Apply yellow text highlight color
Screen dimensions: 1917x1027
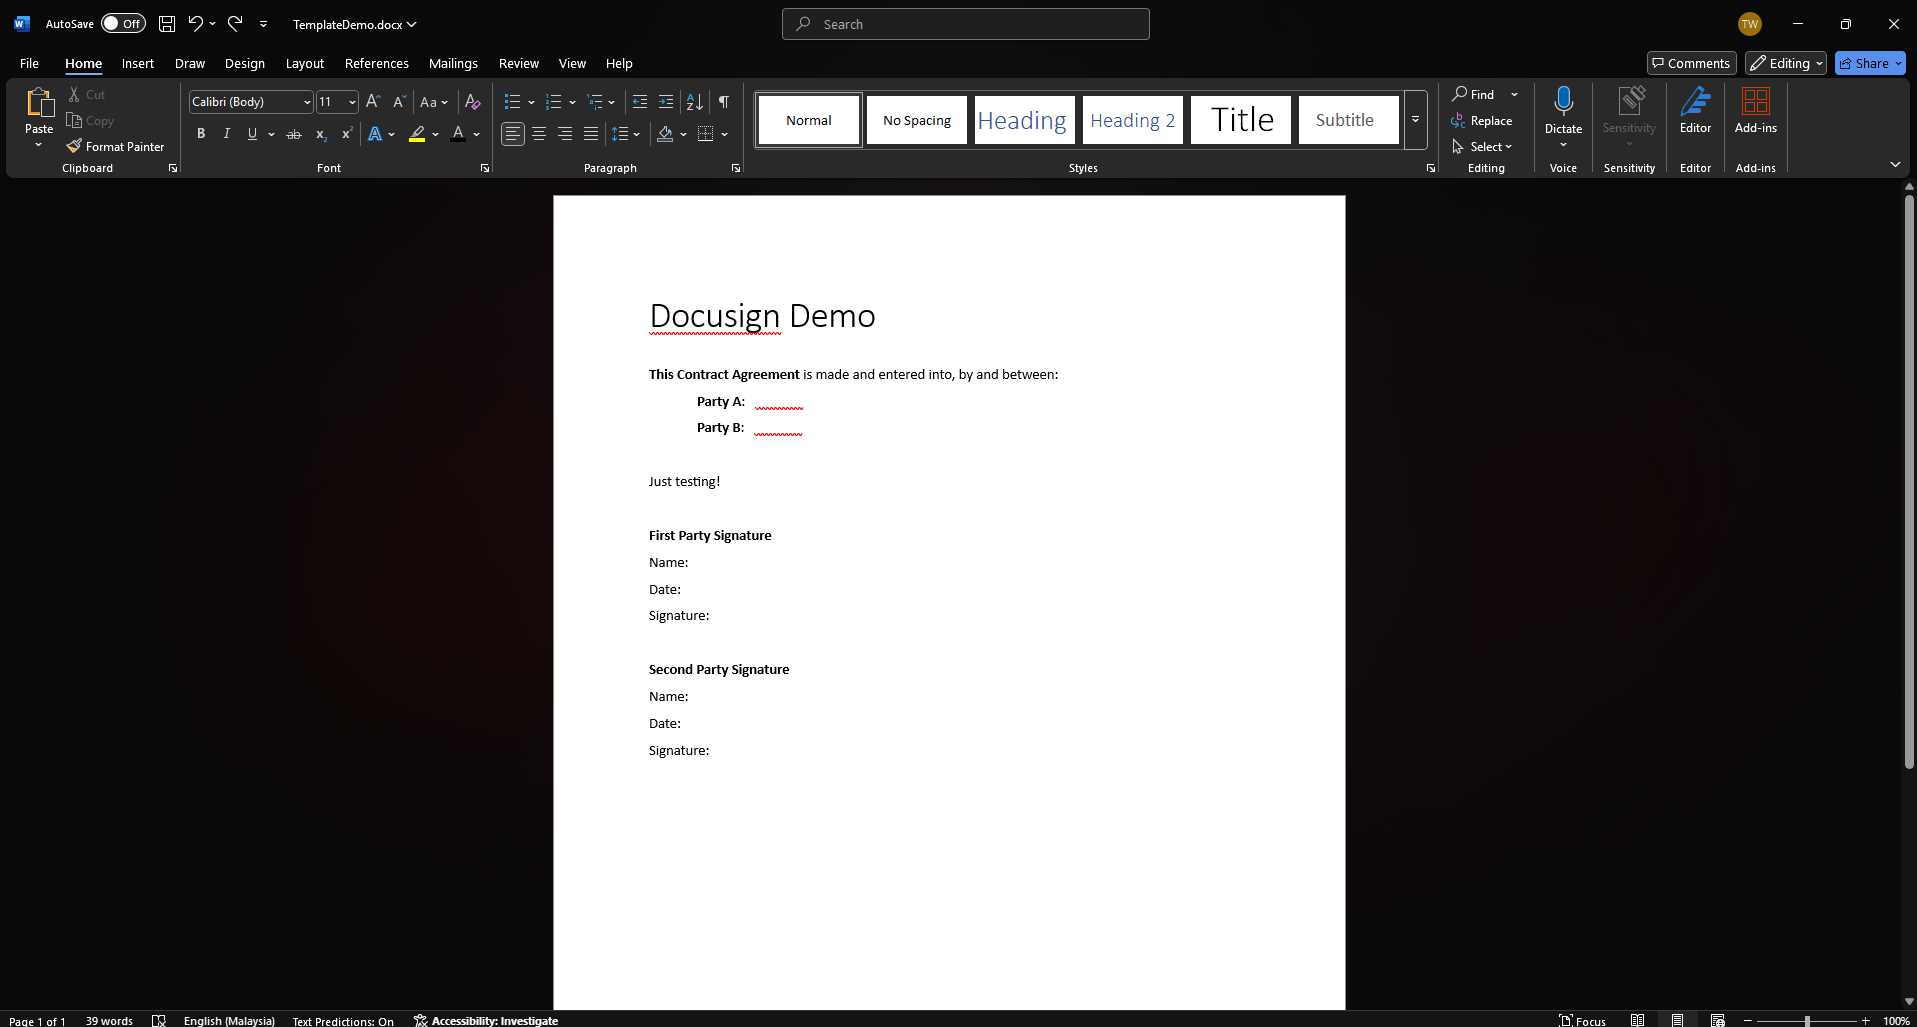coord(417,133)
